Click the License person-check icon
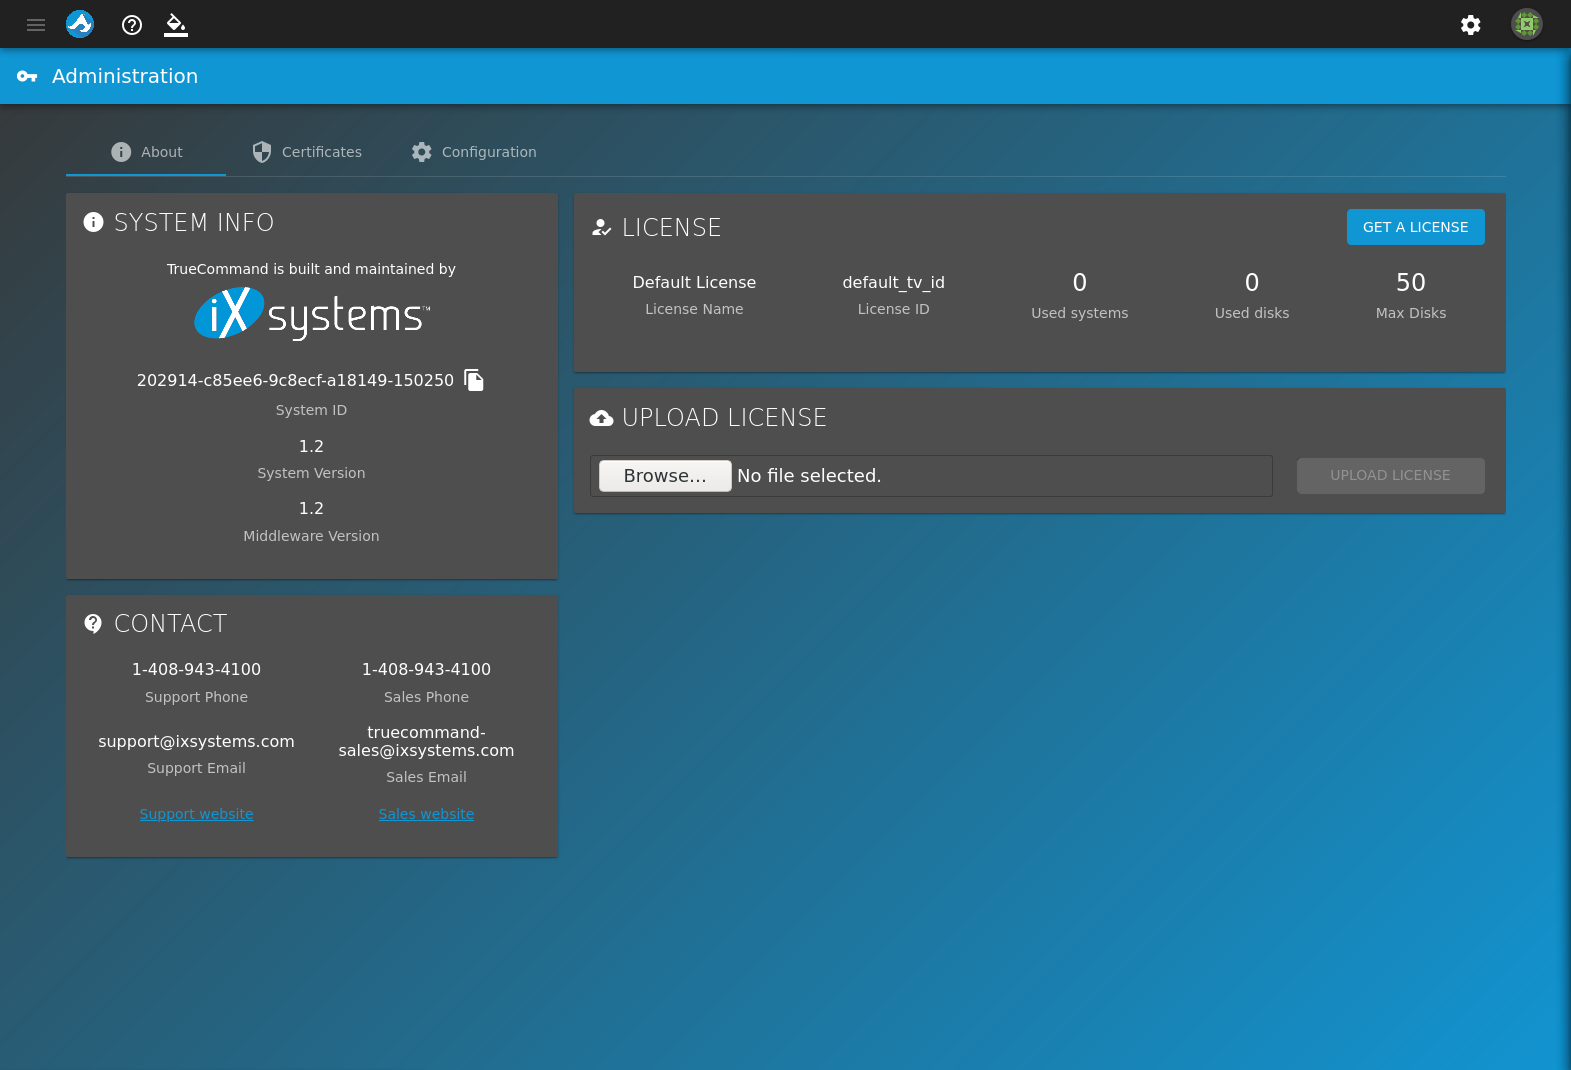The image size is (1571, 1070). point(601,227)
